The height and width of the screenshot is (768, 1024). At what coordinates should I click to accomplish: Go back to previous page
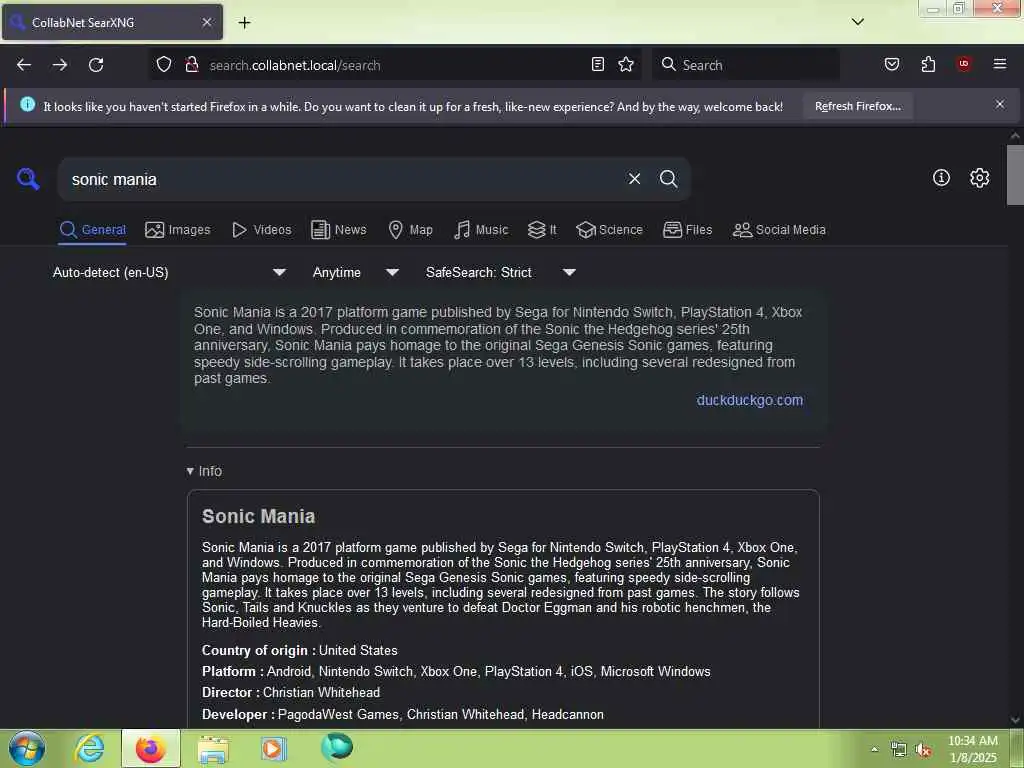pos(24,65)
